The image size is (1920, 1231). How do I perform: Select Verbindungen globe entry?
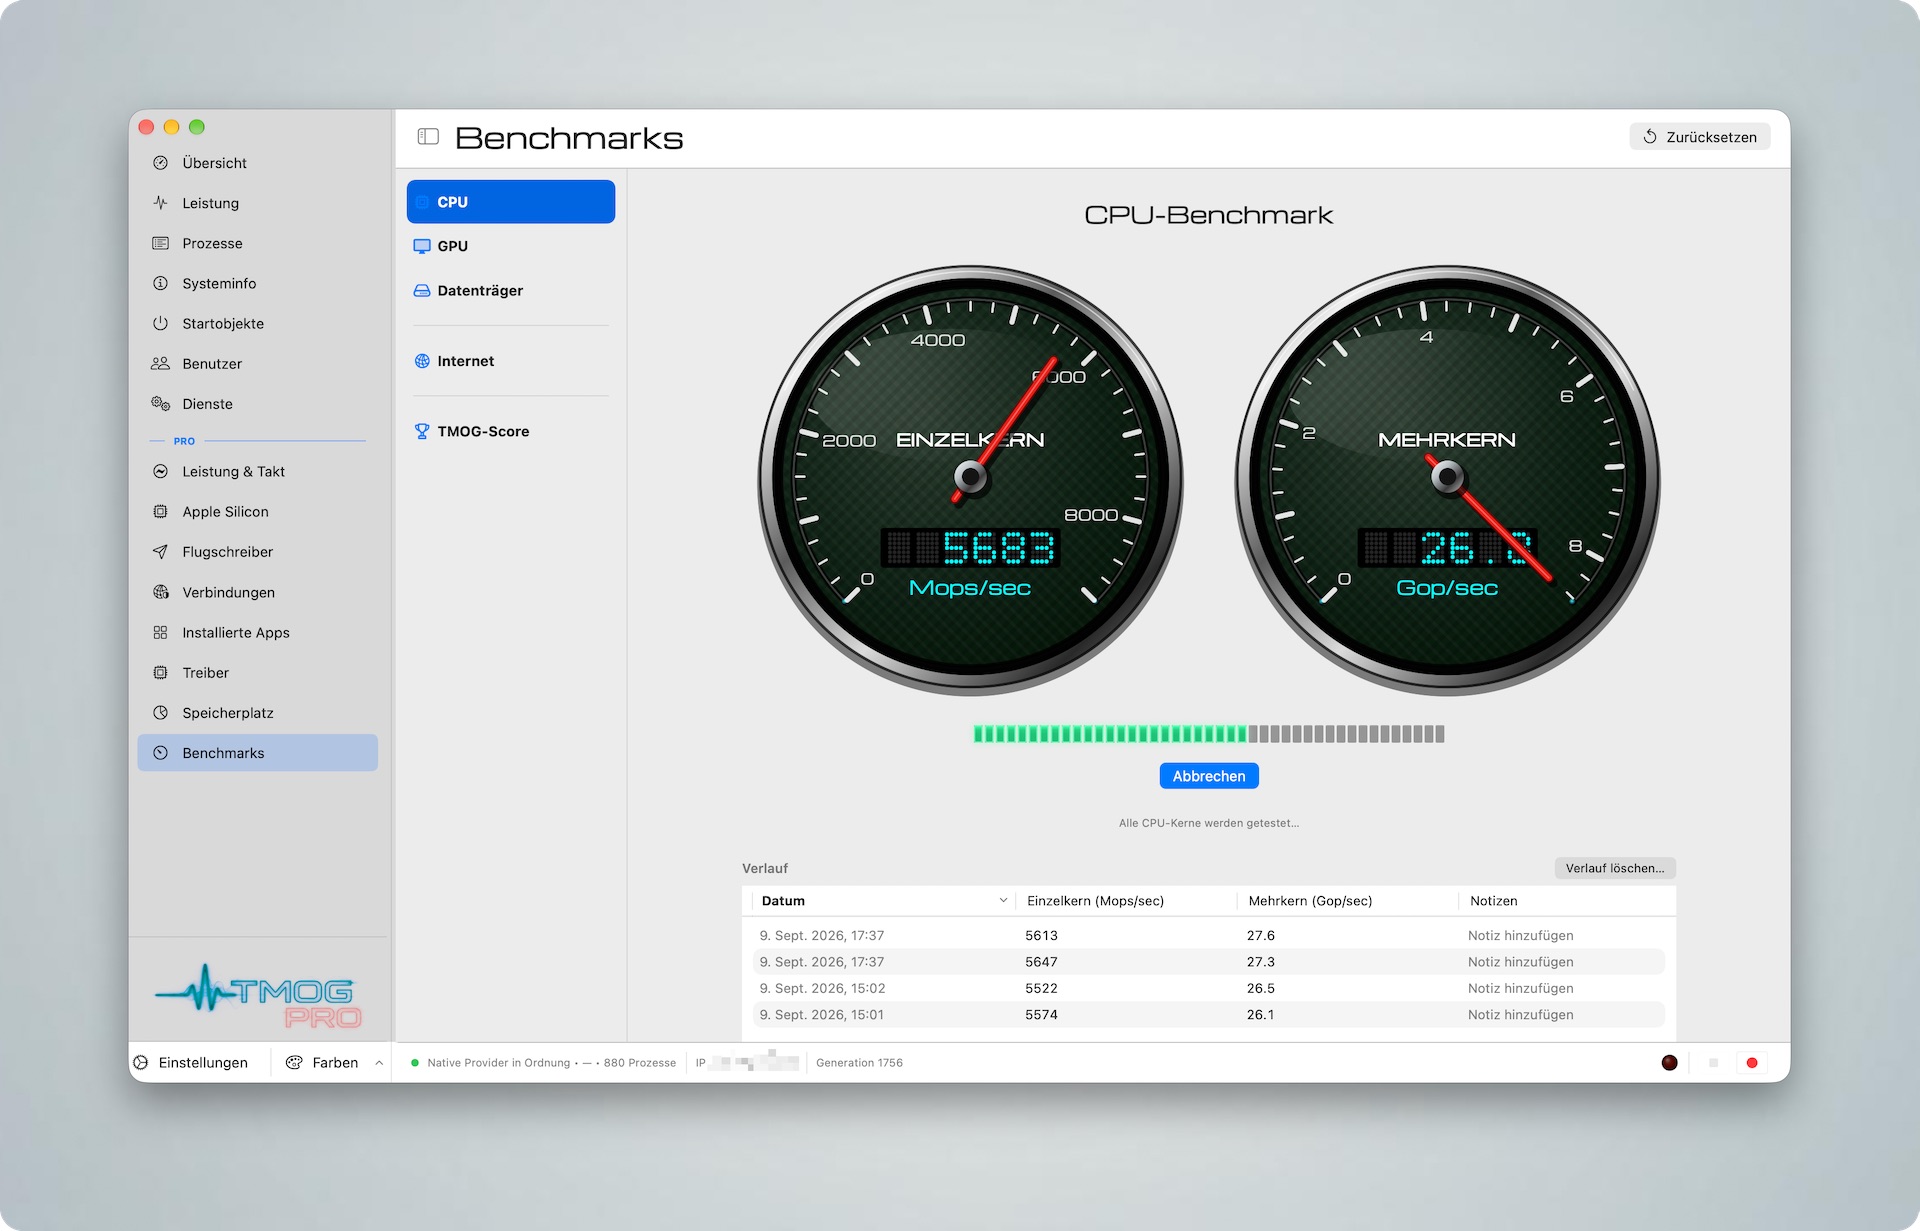(x=257, y=592)
